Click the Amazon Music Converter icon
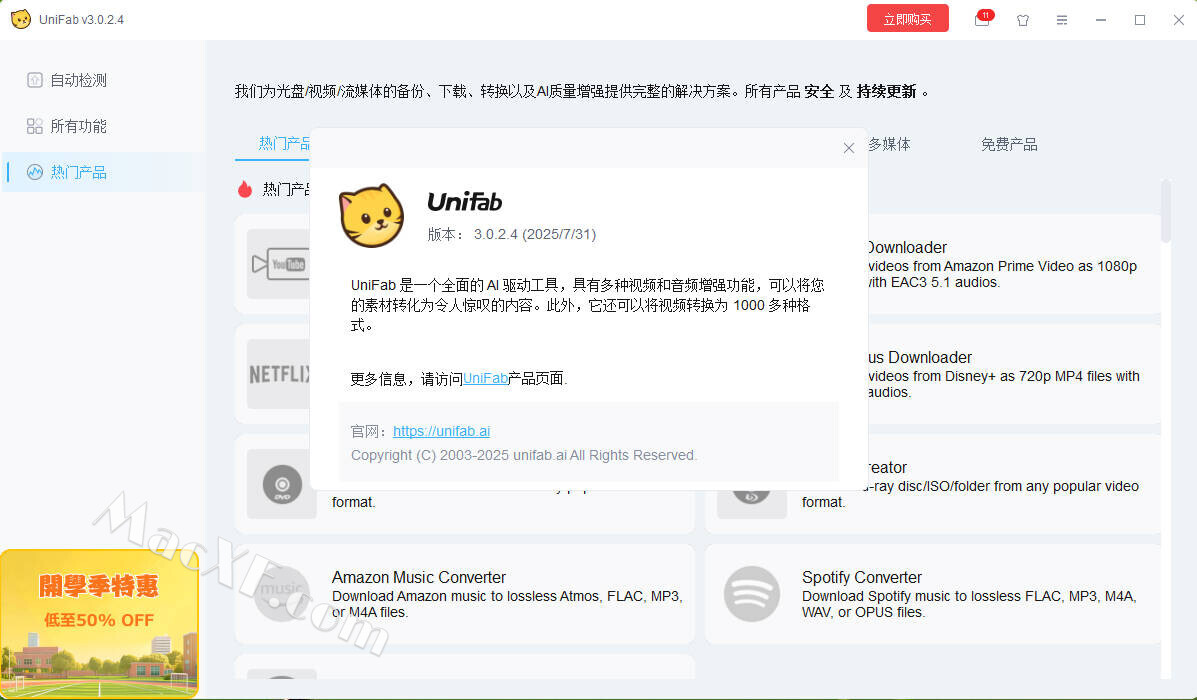The width and height of the screenshot is (1197, 700). coord(282,594)
